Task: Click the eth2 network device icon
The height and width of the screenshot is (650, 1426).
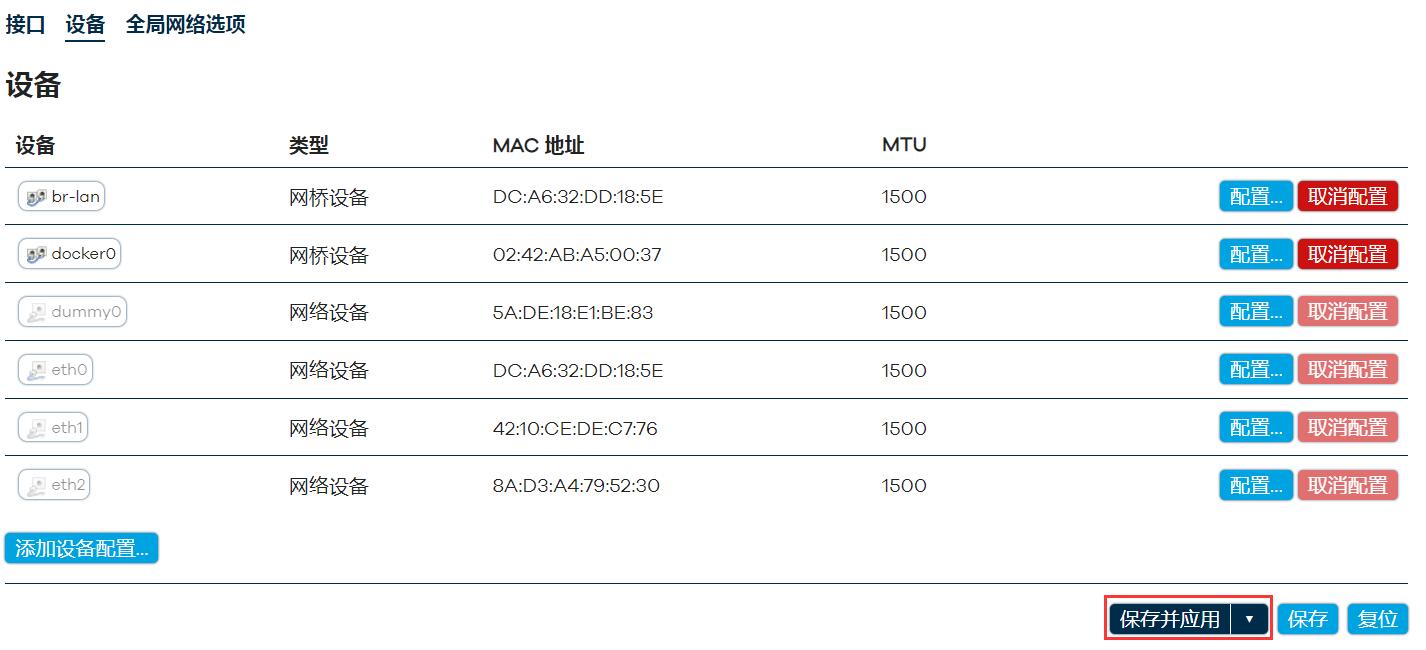Action: tap(36, 486)
